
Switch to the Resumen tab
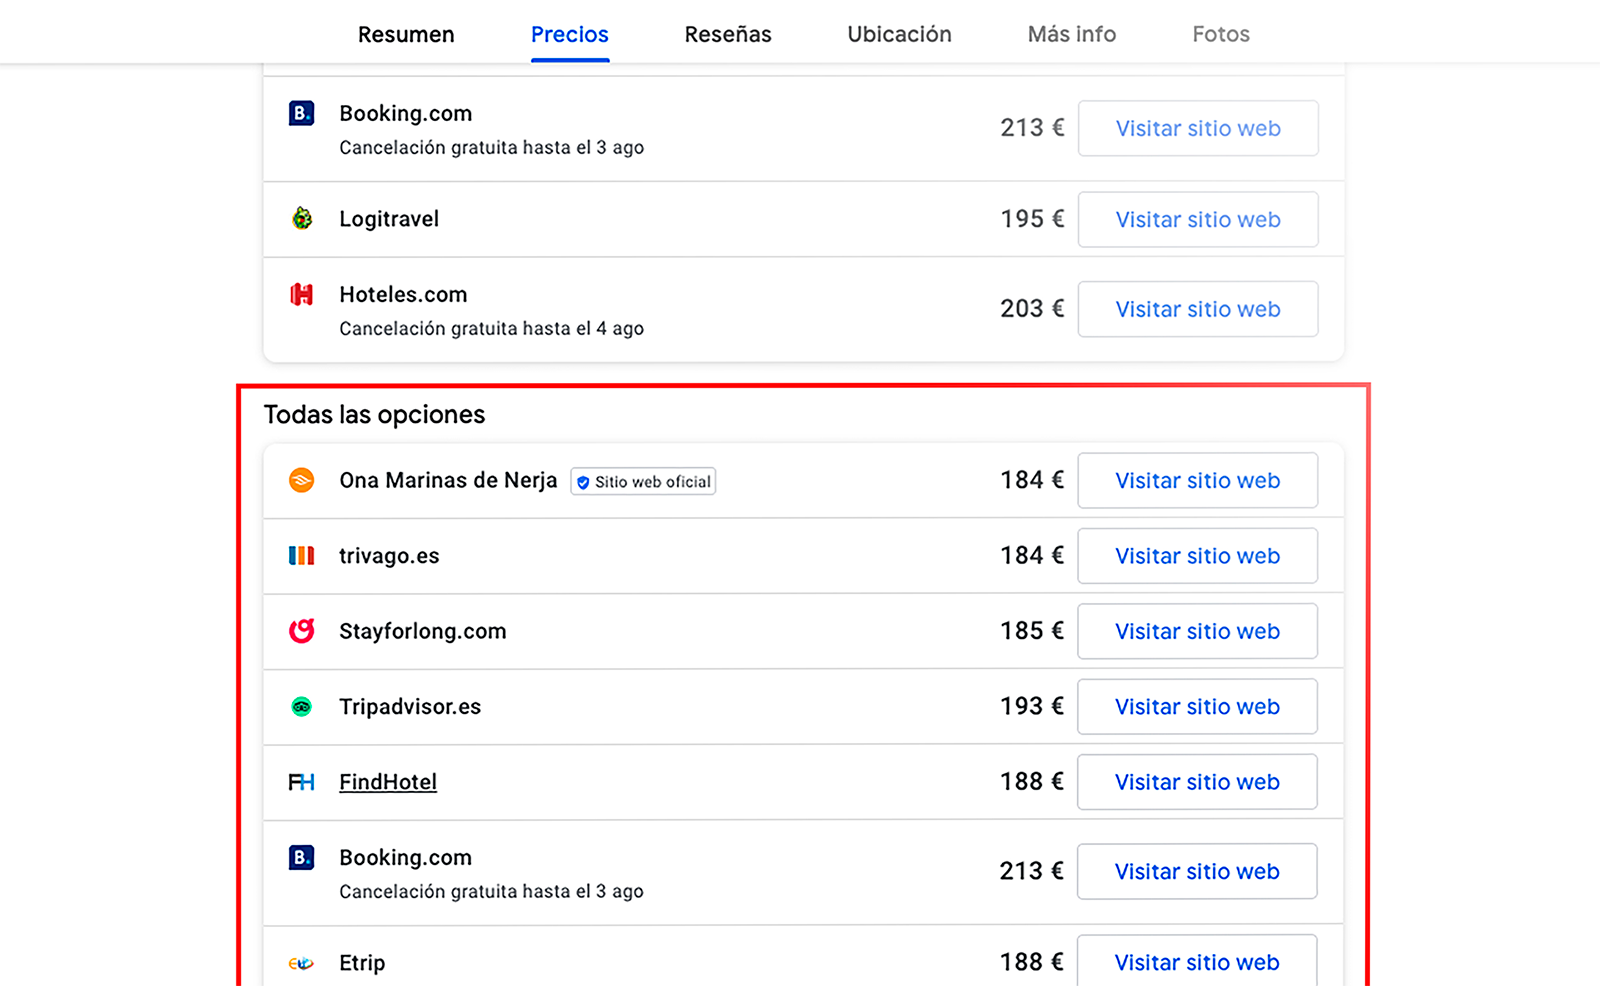(x=406, y=34)
